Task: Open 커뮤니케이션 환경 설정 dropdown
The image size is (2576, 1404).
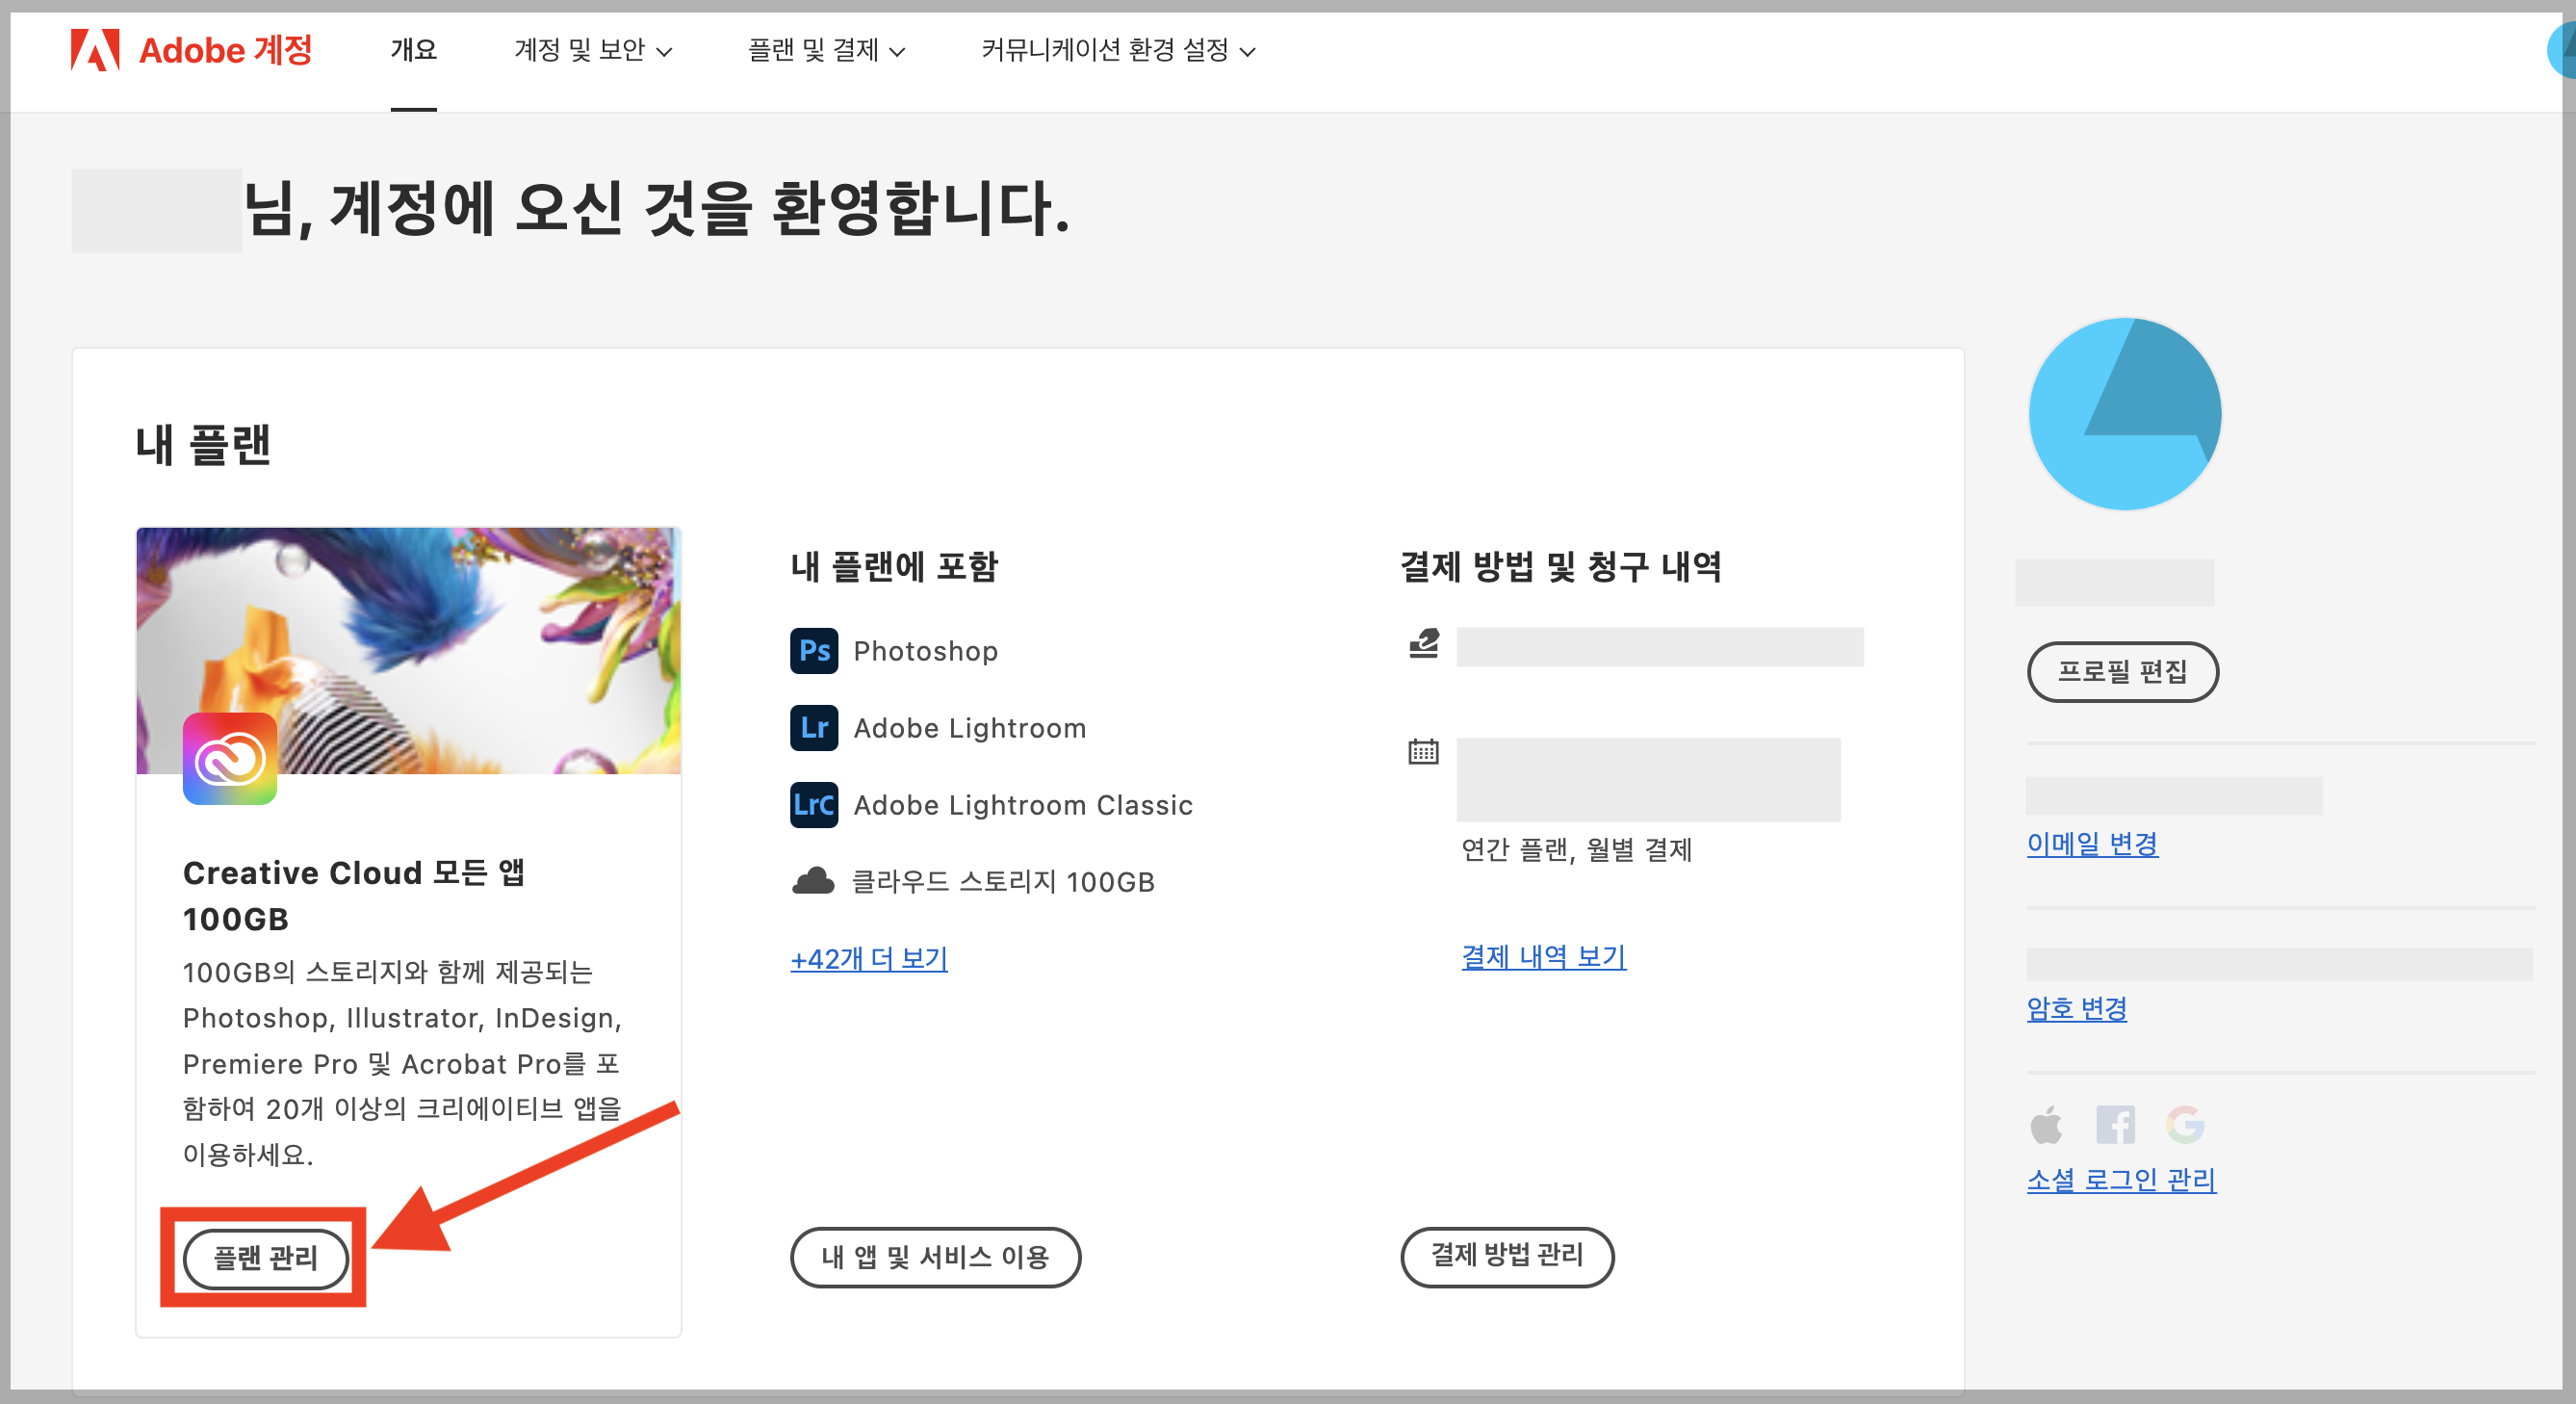Action: tap(1117, 50)
